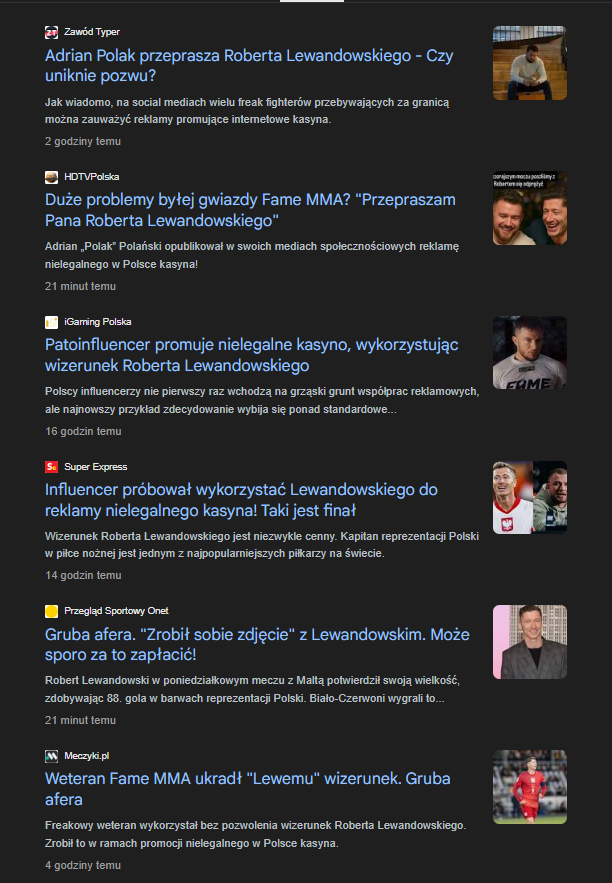Click thumbnail of Lewandowski in grey blazer

[x=530, y=642]
